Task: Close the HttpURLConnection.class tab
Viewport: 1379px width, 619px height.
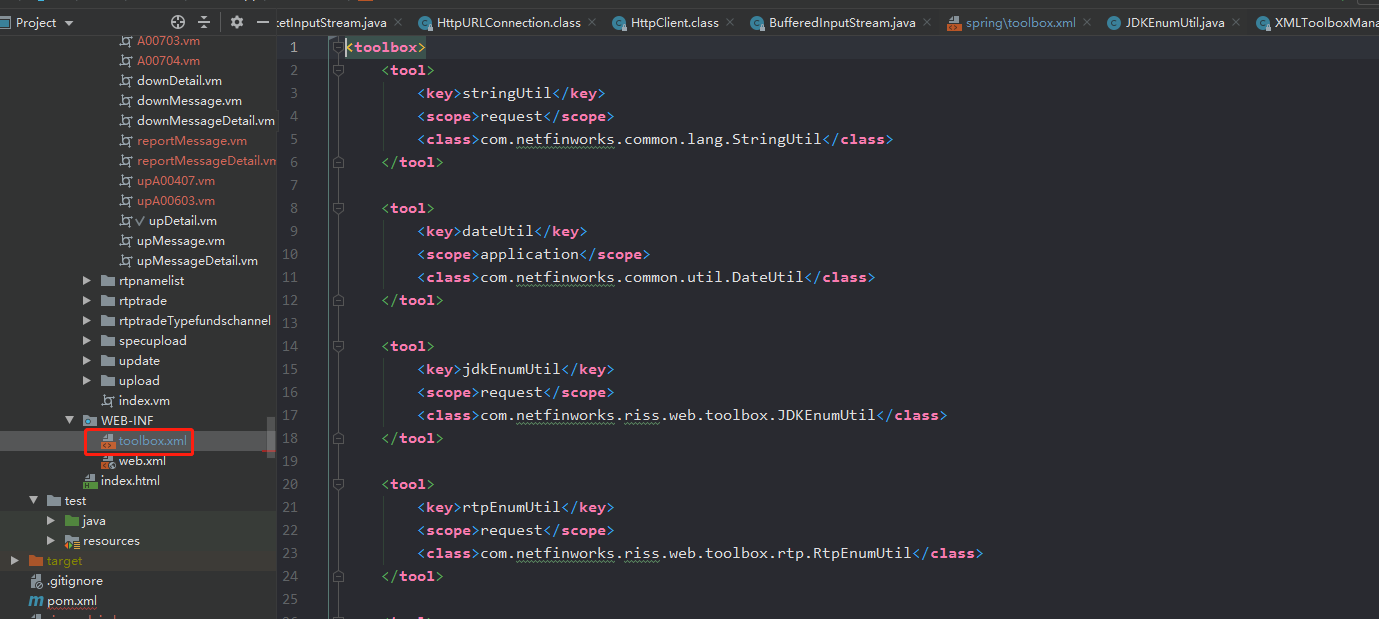Action: tap(592, 23)
